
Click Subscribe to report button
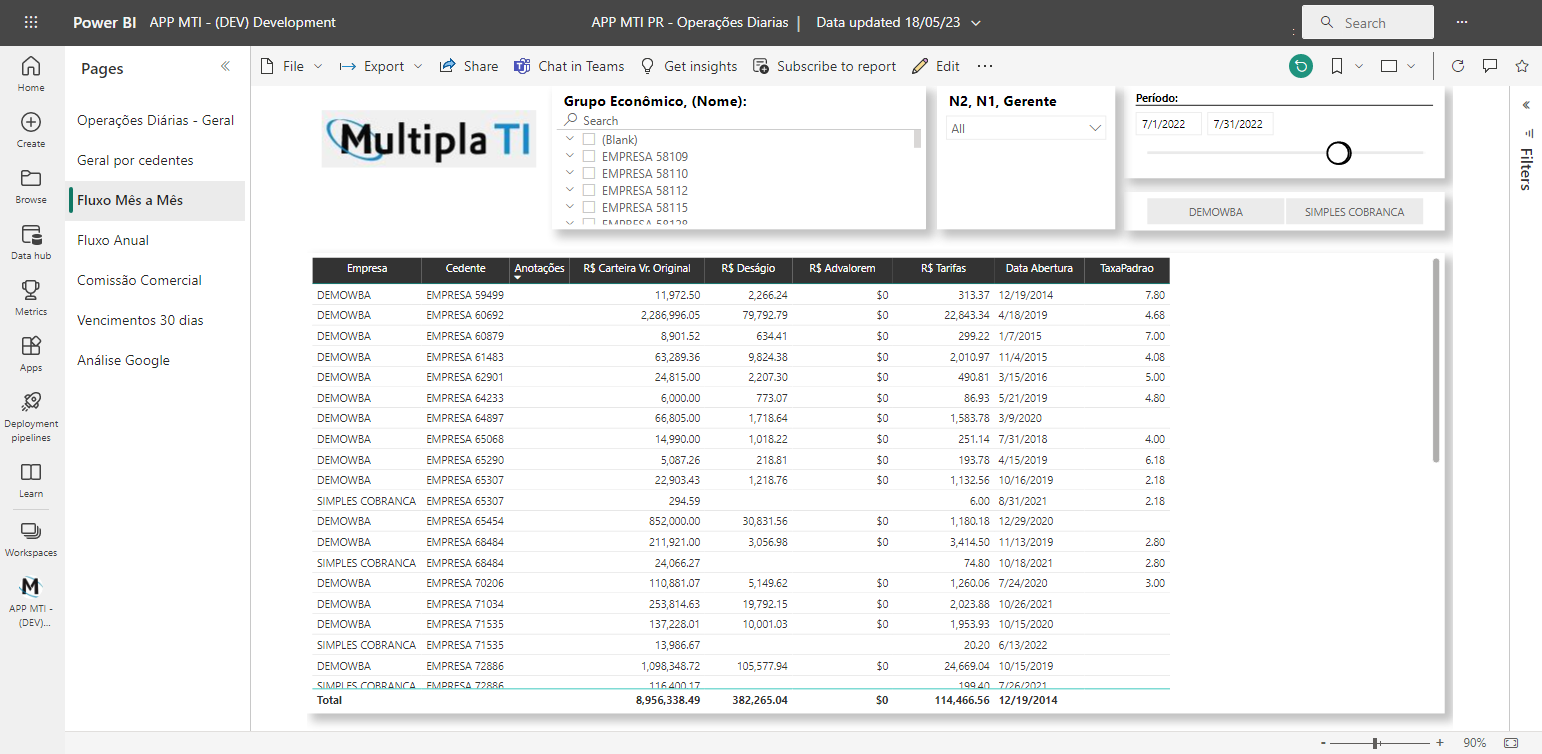point(825,66)
